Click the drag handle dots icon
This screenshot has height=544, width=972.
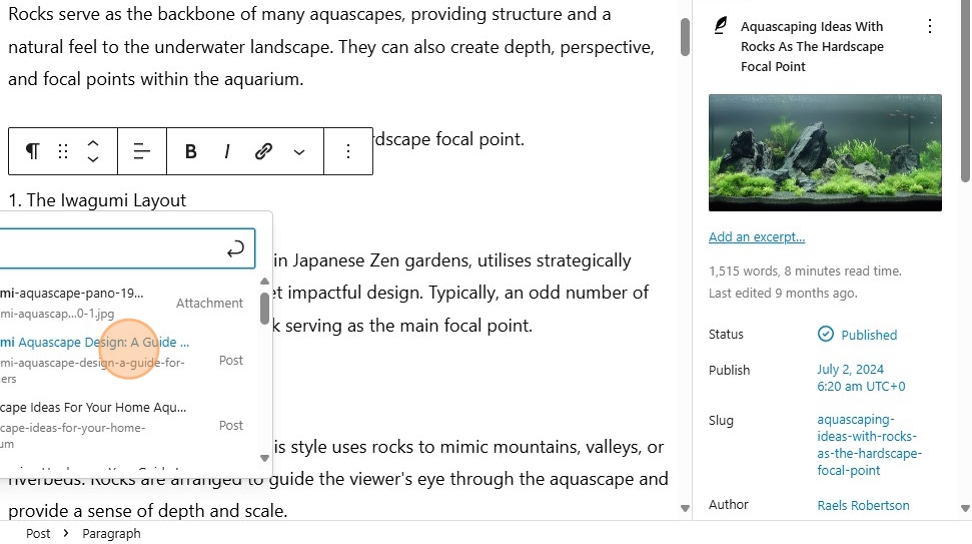63,152
